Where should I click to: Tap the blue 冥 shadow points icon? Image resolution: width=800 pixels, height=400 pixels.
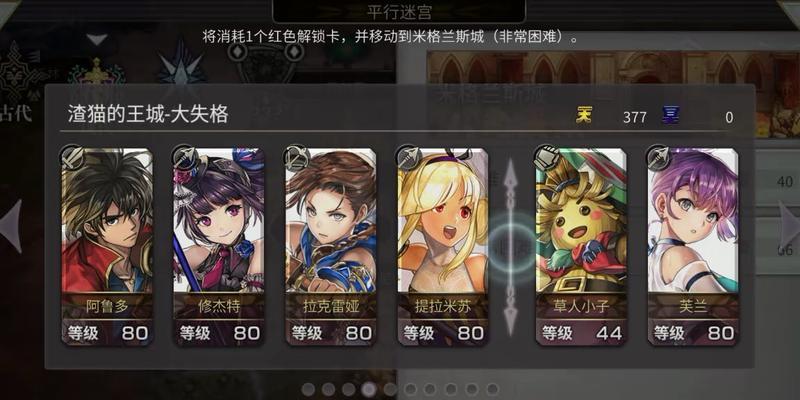(x=670, y=116)
